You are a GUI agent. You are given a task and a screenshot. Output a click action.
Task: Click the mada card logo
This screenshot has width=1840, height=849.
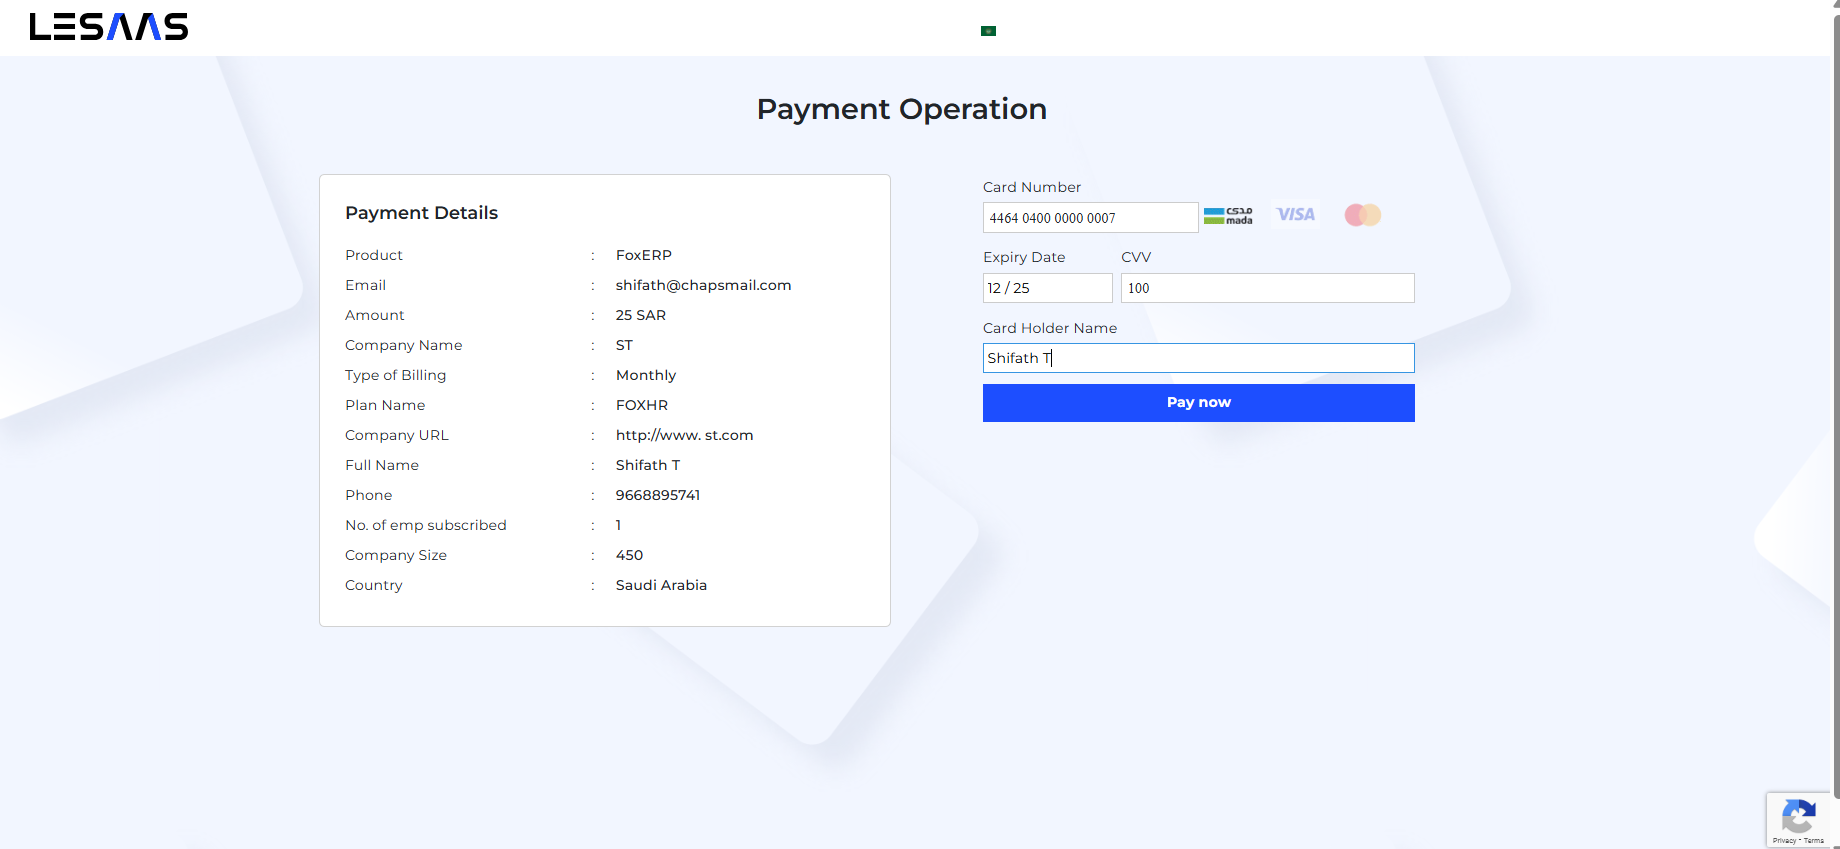pyautogui.click(x=1228, y=216)
